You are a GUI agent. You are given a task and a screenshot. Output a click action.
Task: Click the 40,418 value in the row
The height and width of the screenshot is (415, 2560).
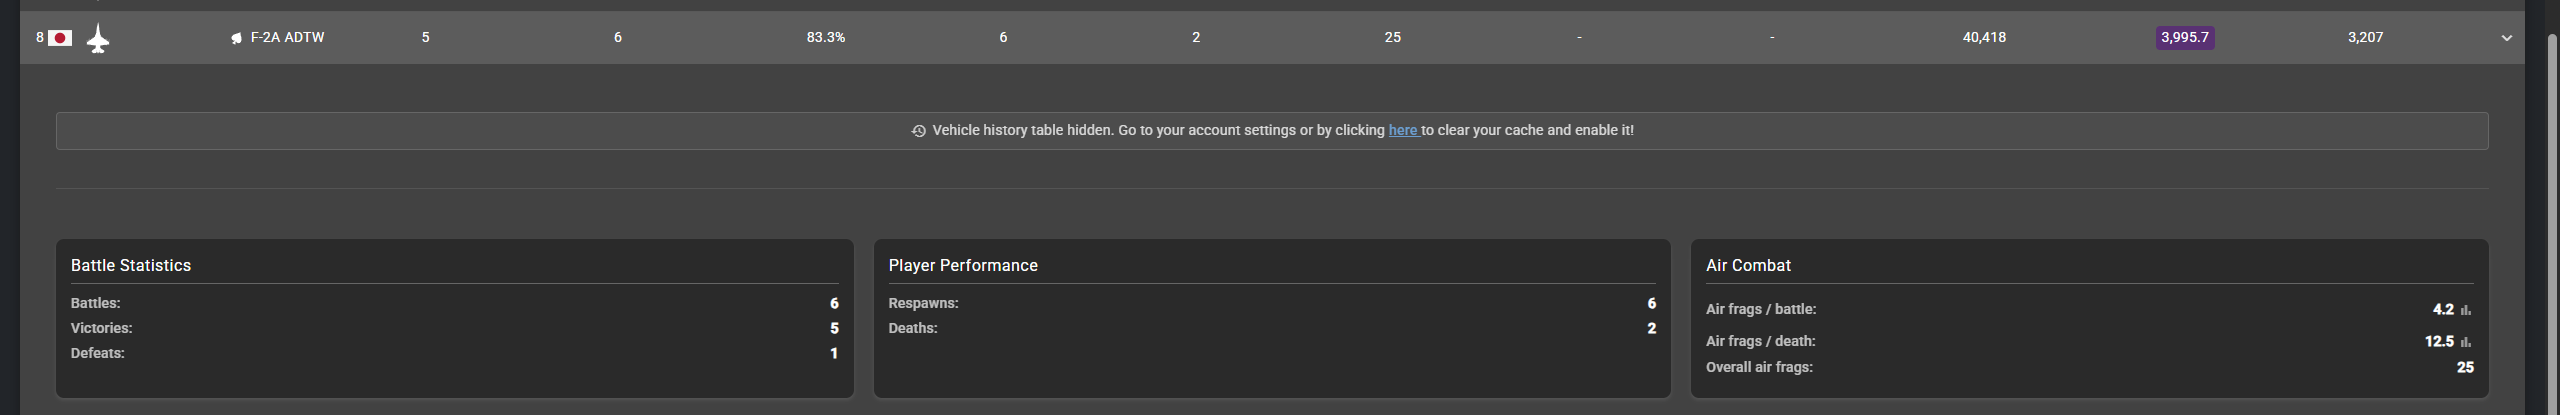coord(1984,37)
